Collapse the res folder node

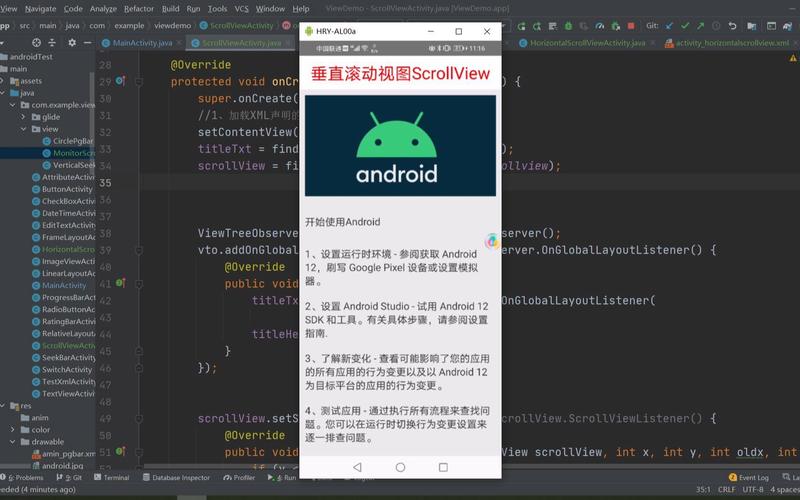[x=3, y=406]
